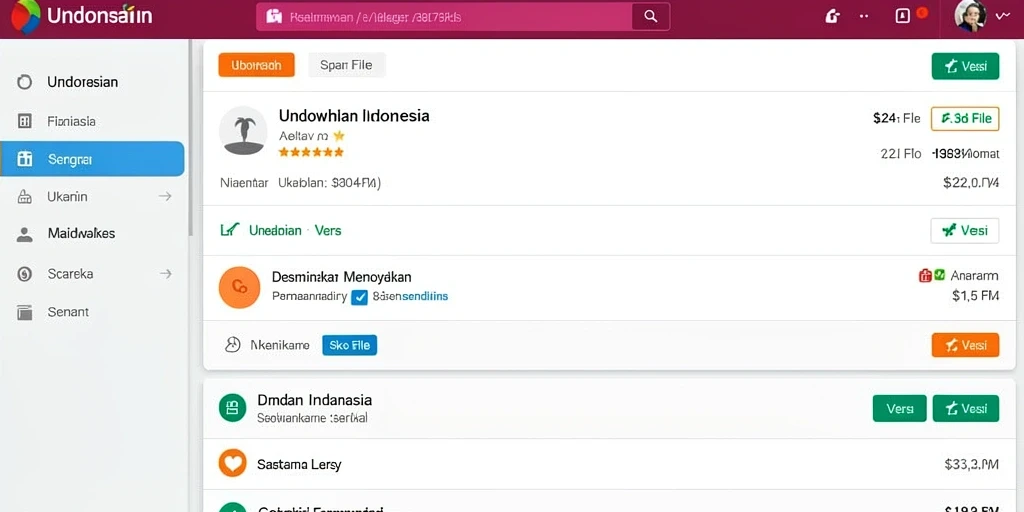Click the clock icon beside Nkenikame
This screenshot has height=512, width=1024.
pyautogui.click(x=232, y=345)
